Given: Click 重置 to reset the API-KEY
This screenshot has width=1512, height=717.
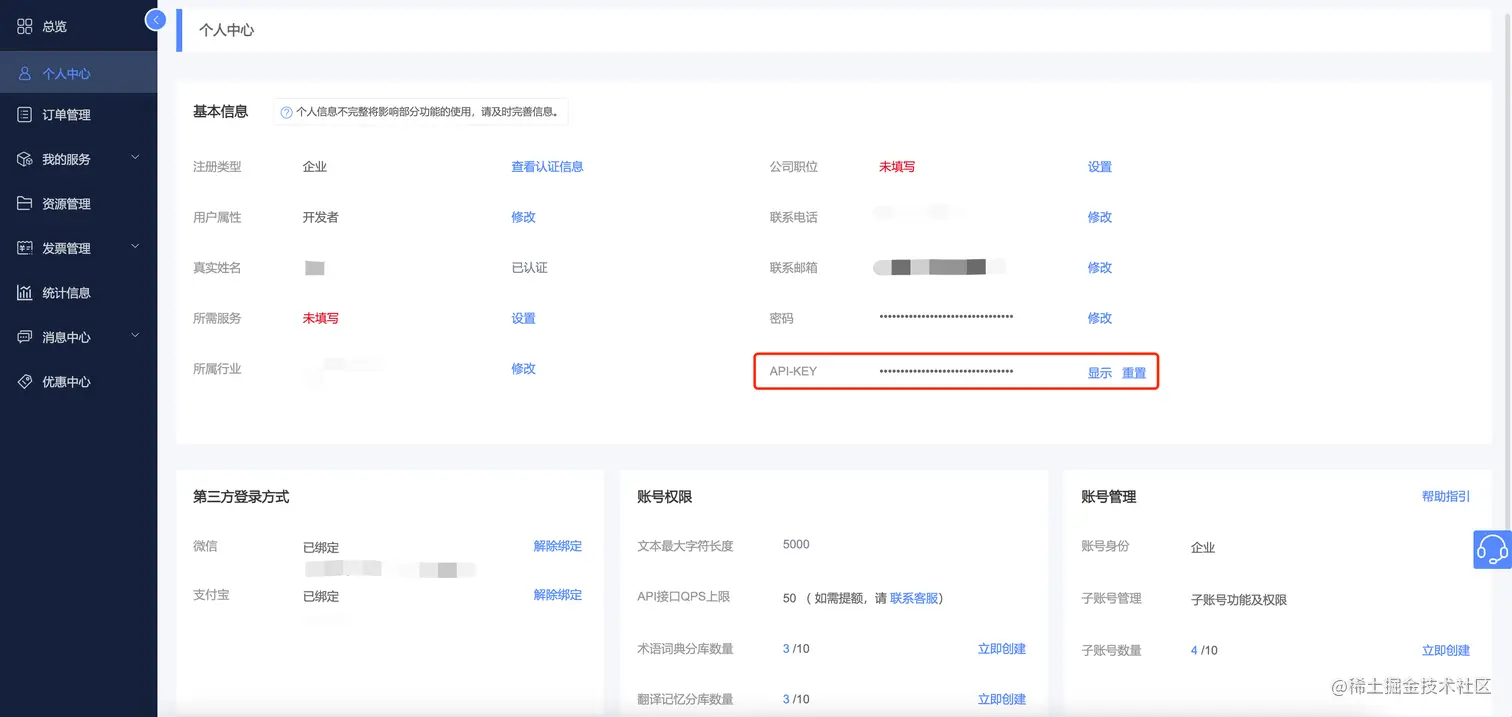Looking at the screenshot, I should point(1134,373).
